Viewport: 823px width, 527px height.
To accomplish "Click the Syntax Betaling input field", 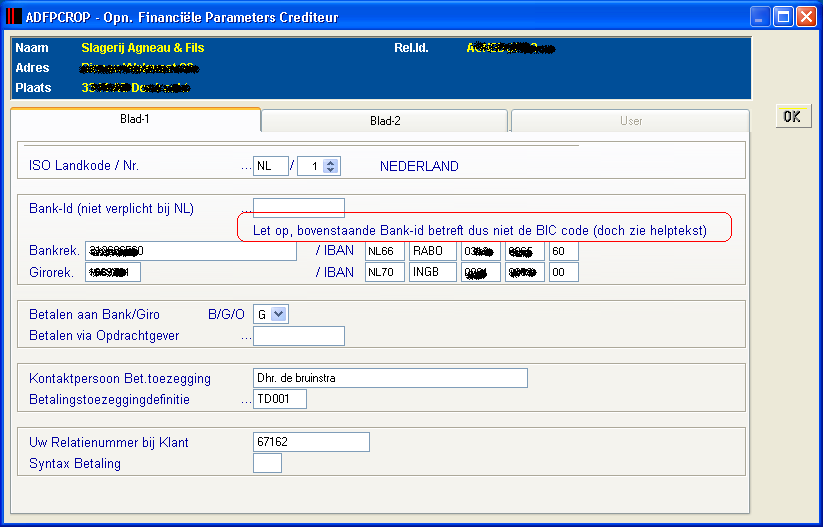I will [x=267, y=463].
